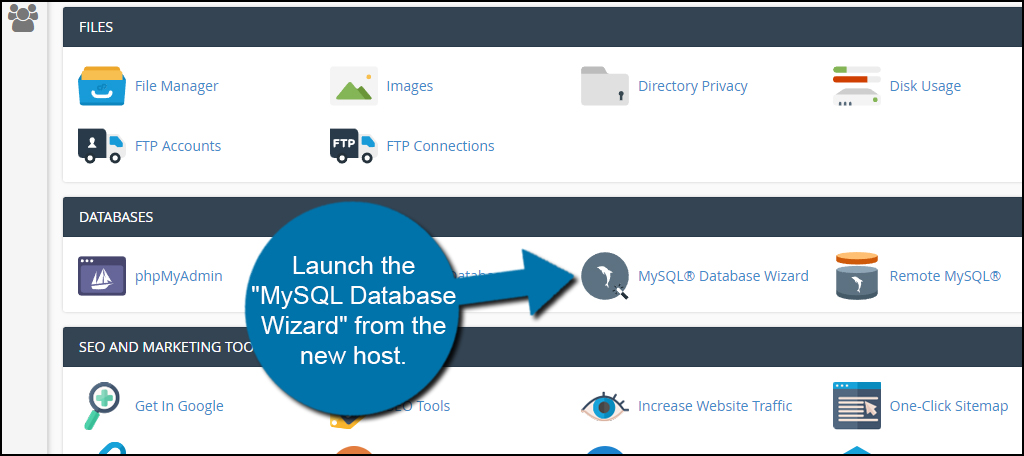Open the MySQL® Database Wizard link
Screen dimensions: 1024x456
[x=723, y=276]
